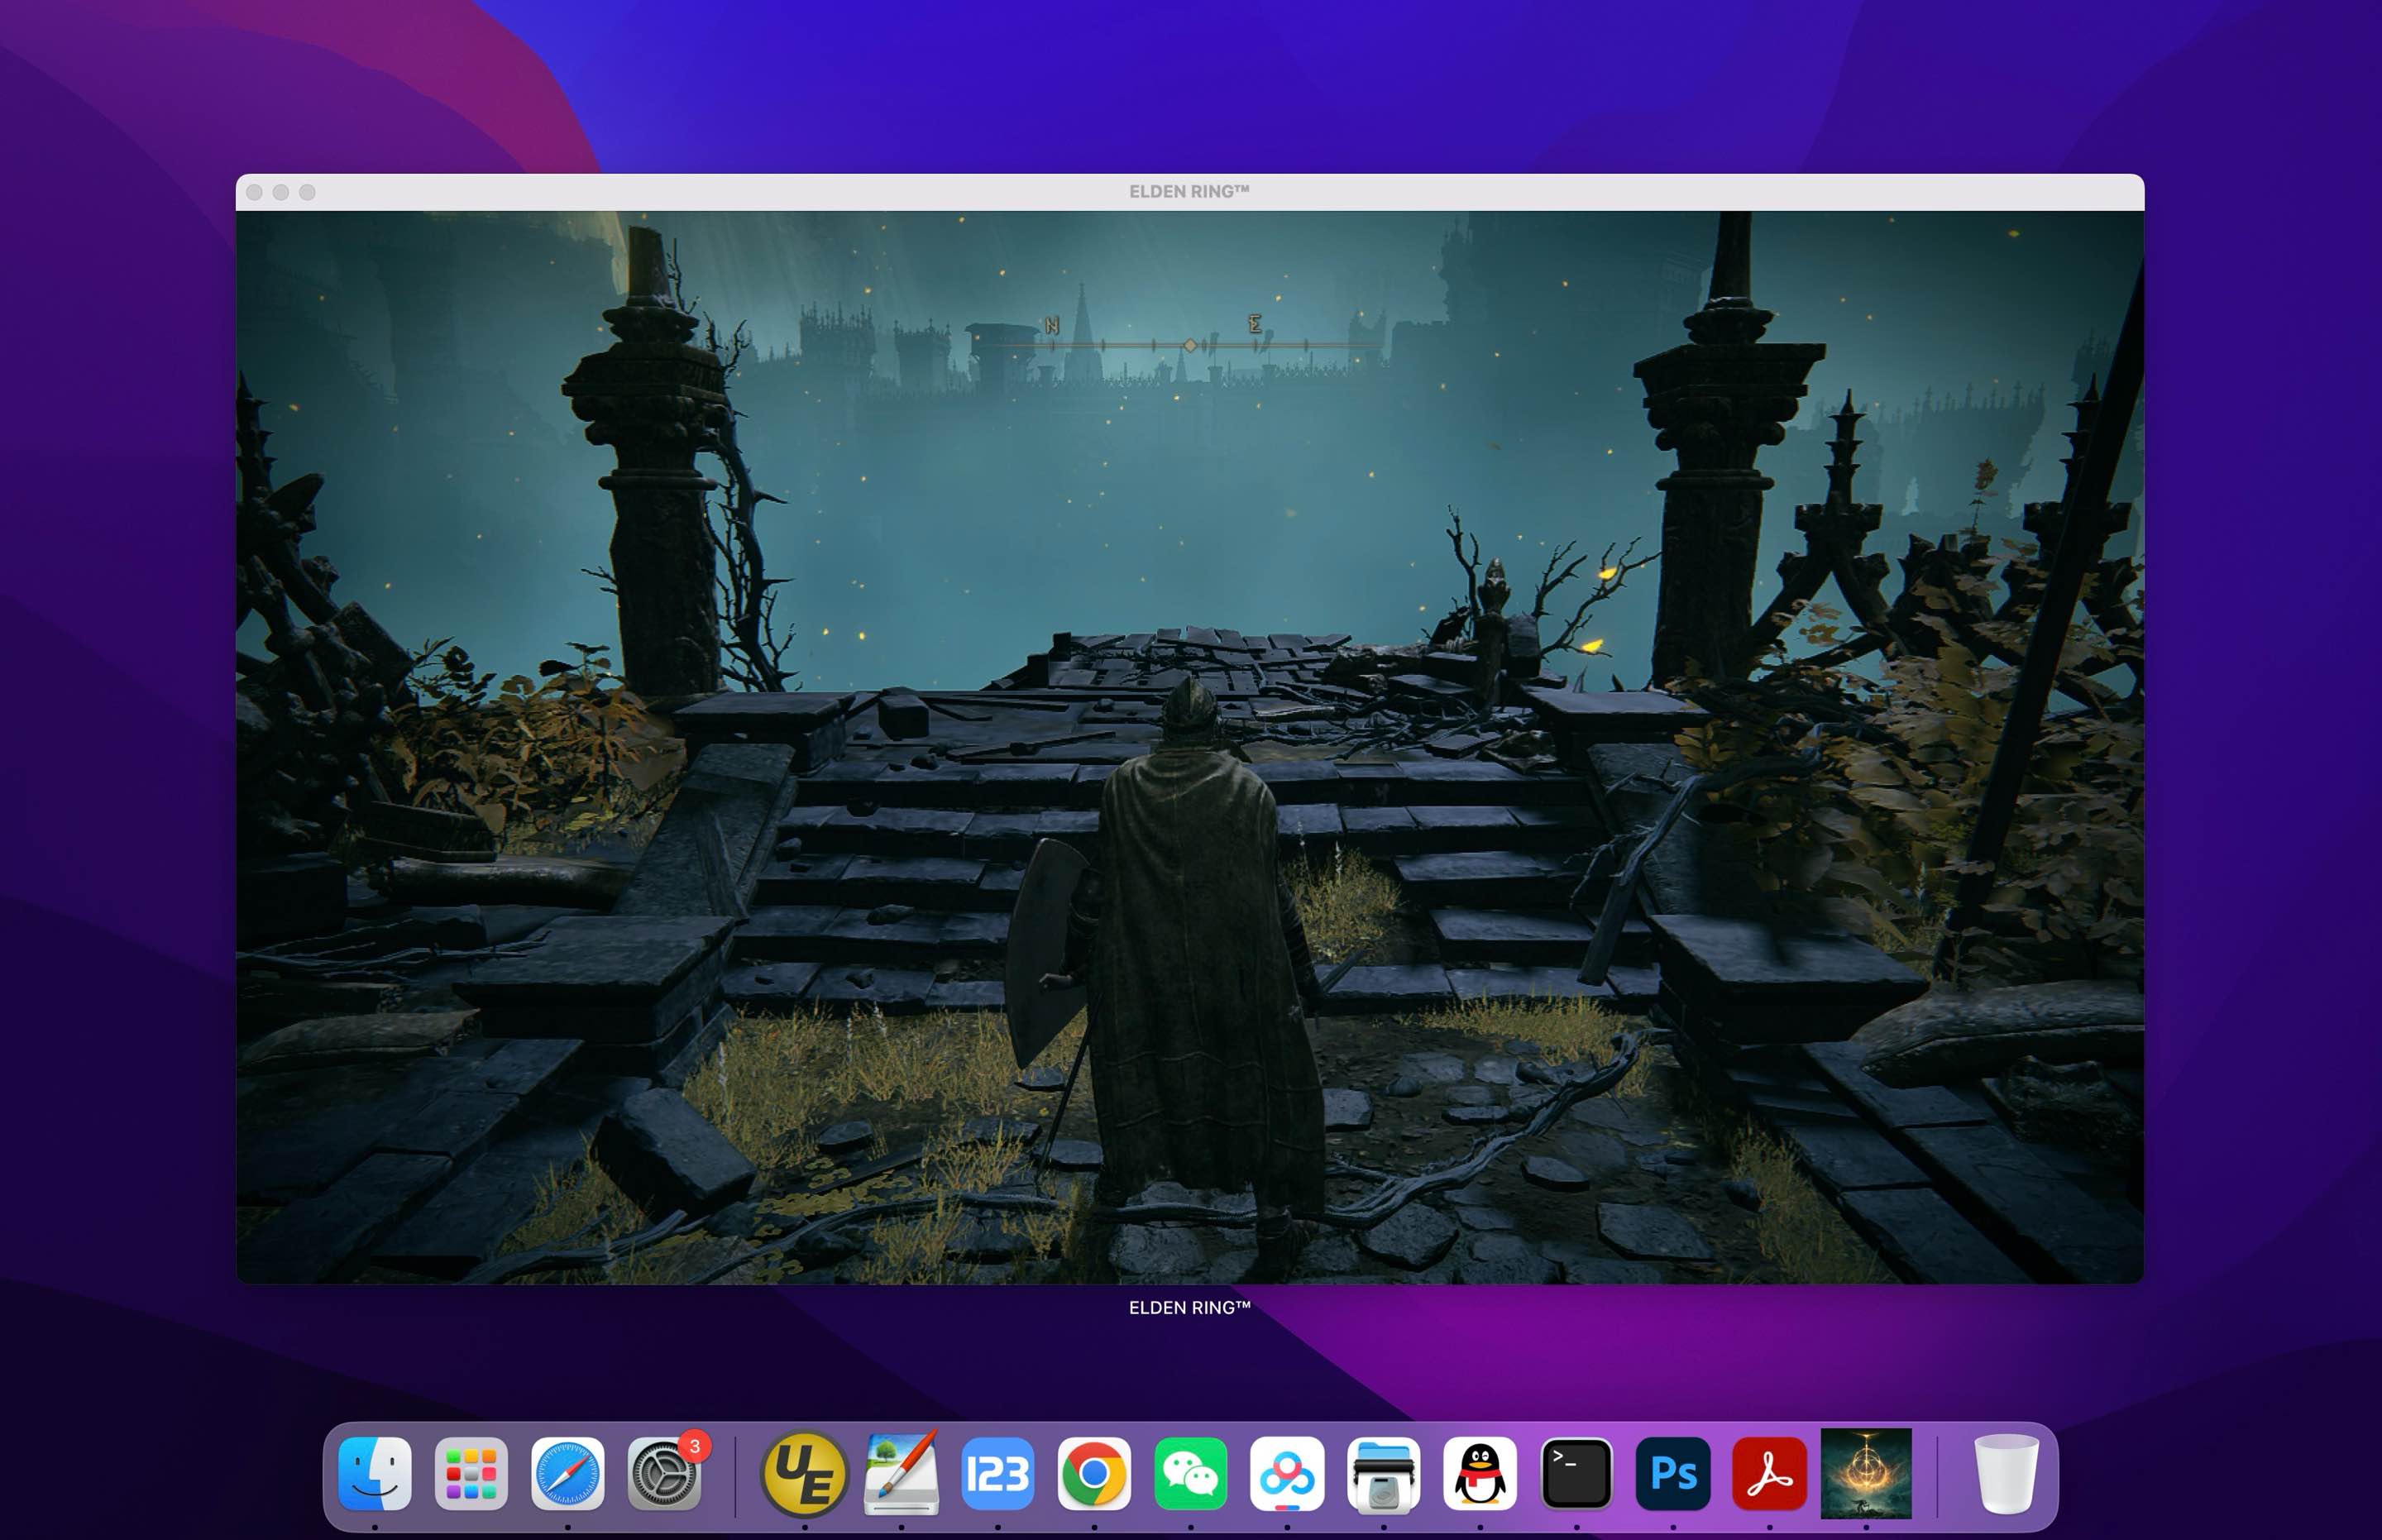Minimize the ELDEN RING window
Image resolution: width=2382 pixels, height=1540 pixels.
(x=281, y=192)
